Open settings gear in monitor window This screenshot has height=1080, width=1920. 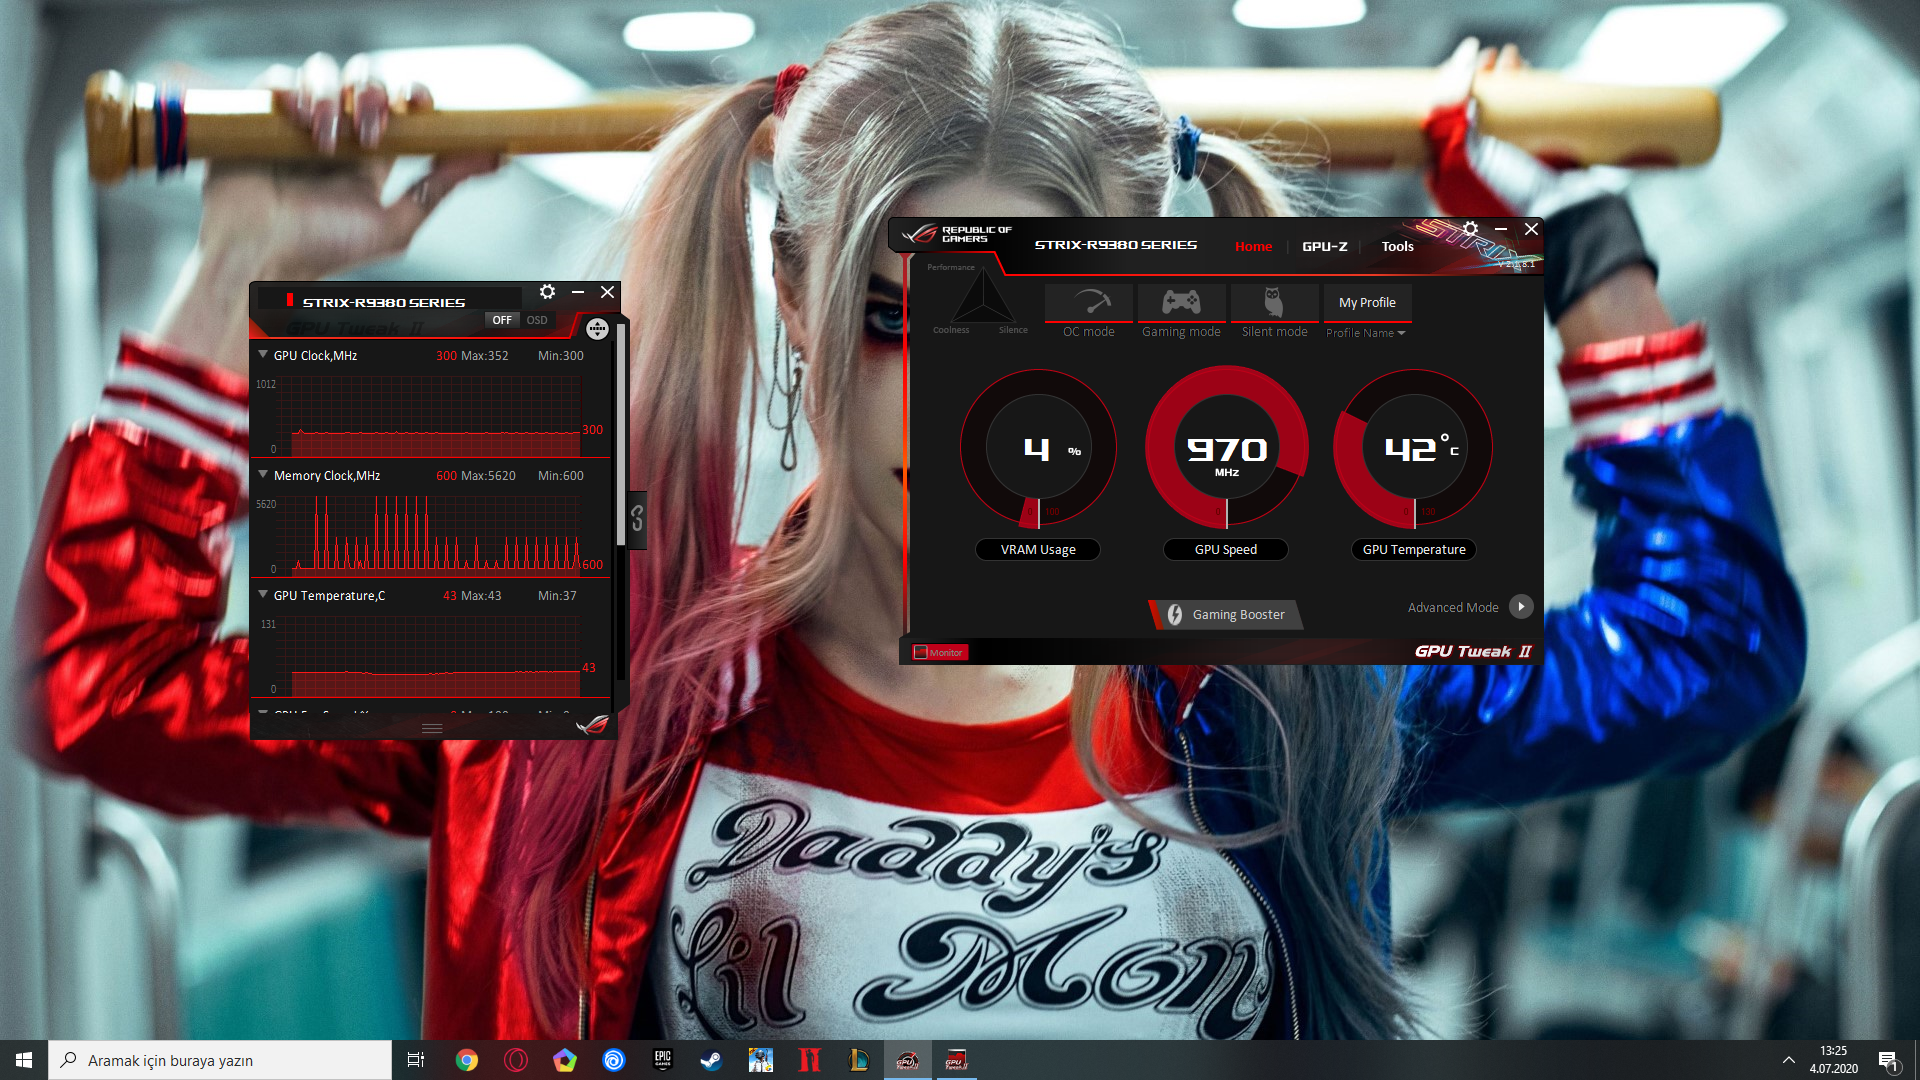pyautogui.click(x=547, y=292)
